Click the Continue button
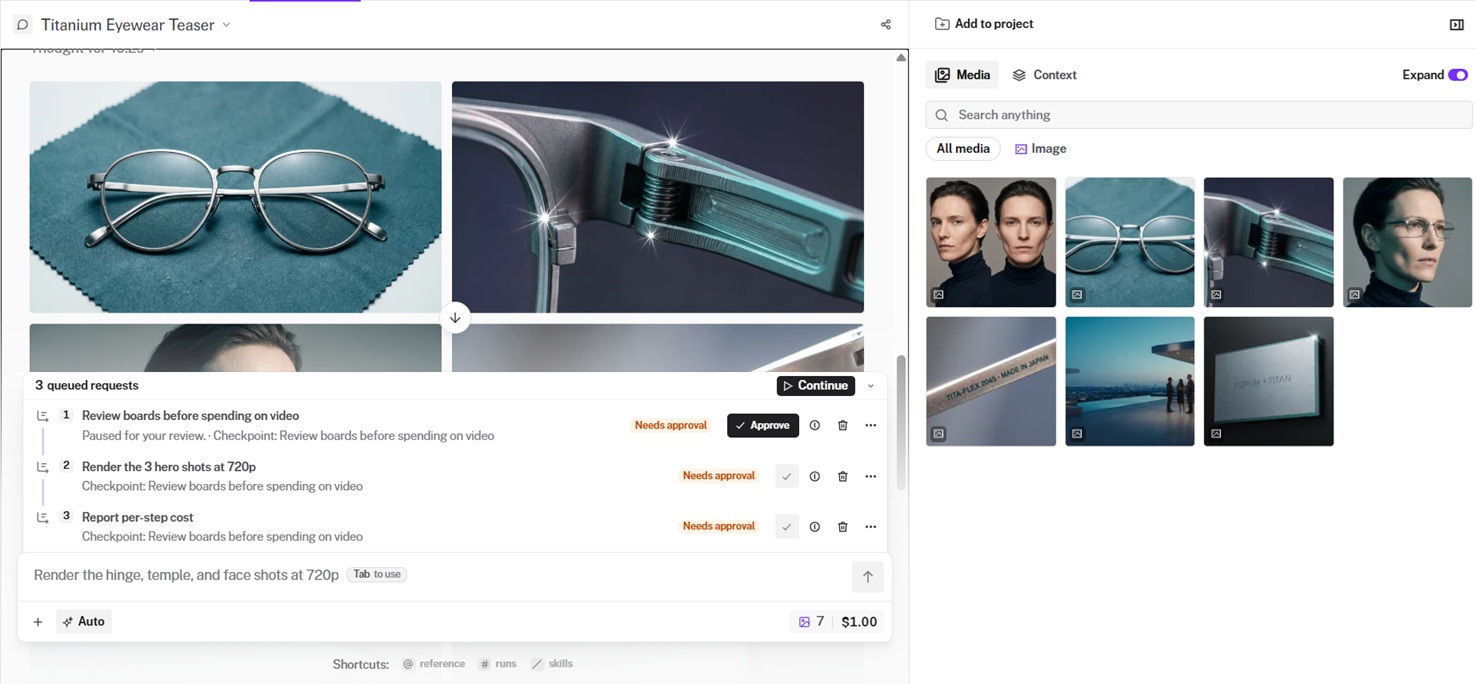The height and width of the screenshot is (684, 1476). click(x=816, y=386)
